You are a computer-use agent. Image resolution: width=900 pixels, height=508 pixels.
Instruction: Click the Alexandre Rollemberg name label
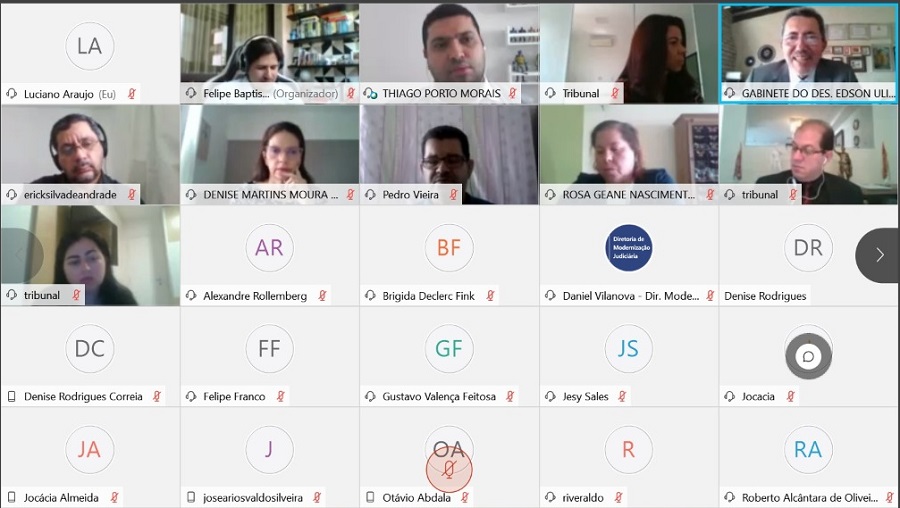click(x=255, y=296)
